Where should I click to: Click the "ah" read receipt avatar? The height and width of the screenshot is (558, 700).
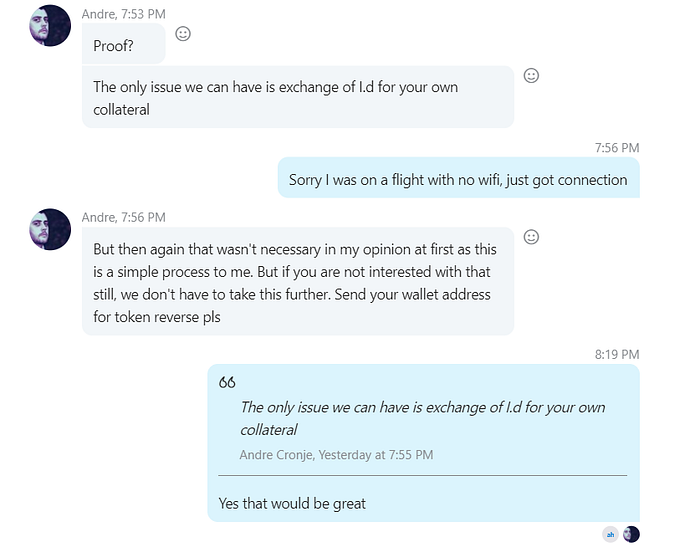point(610,534)
